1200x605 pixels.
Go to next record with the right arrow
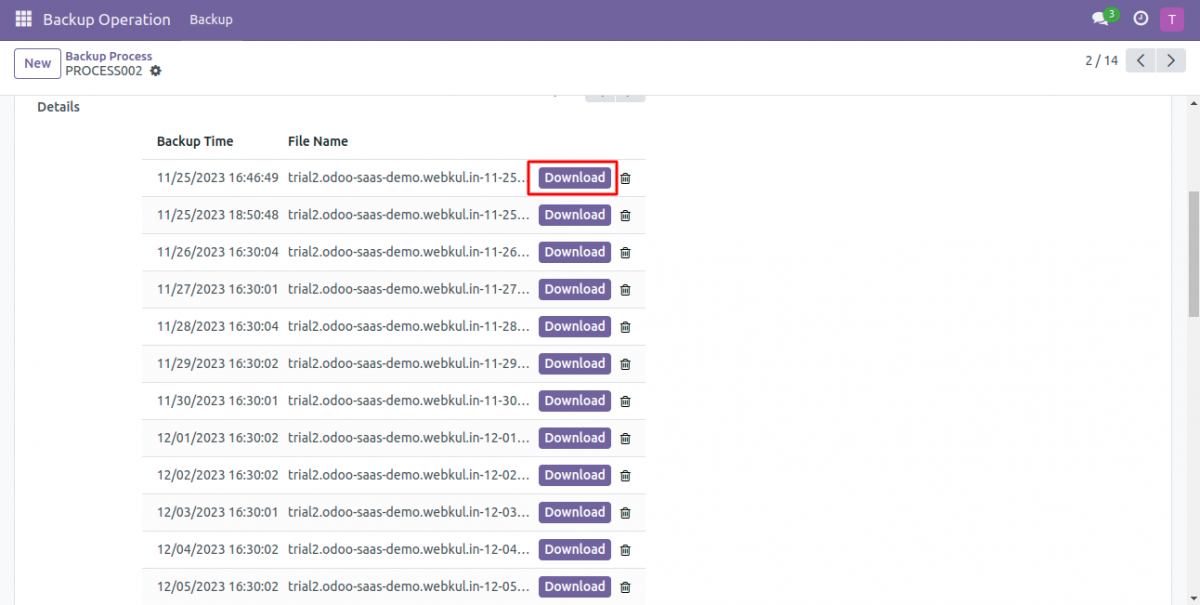pyautogui.click(x=1171, y=60)
